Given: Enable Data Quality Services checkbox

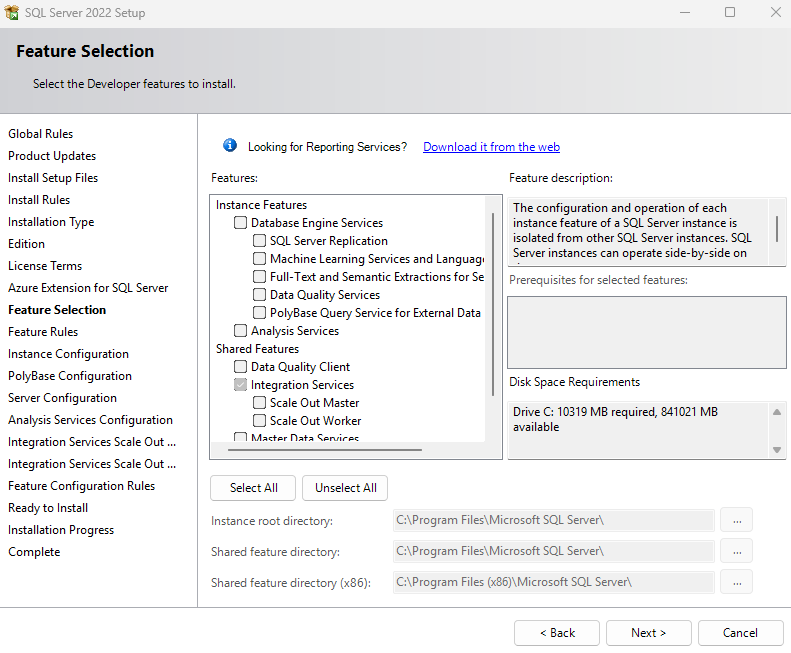Looking at the screenshot, I should pyautogui.click(x=259, y=295).
